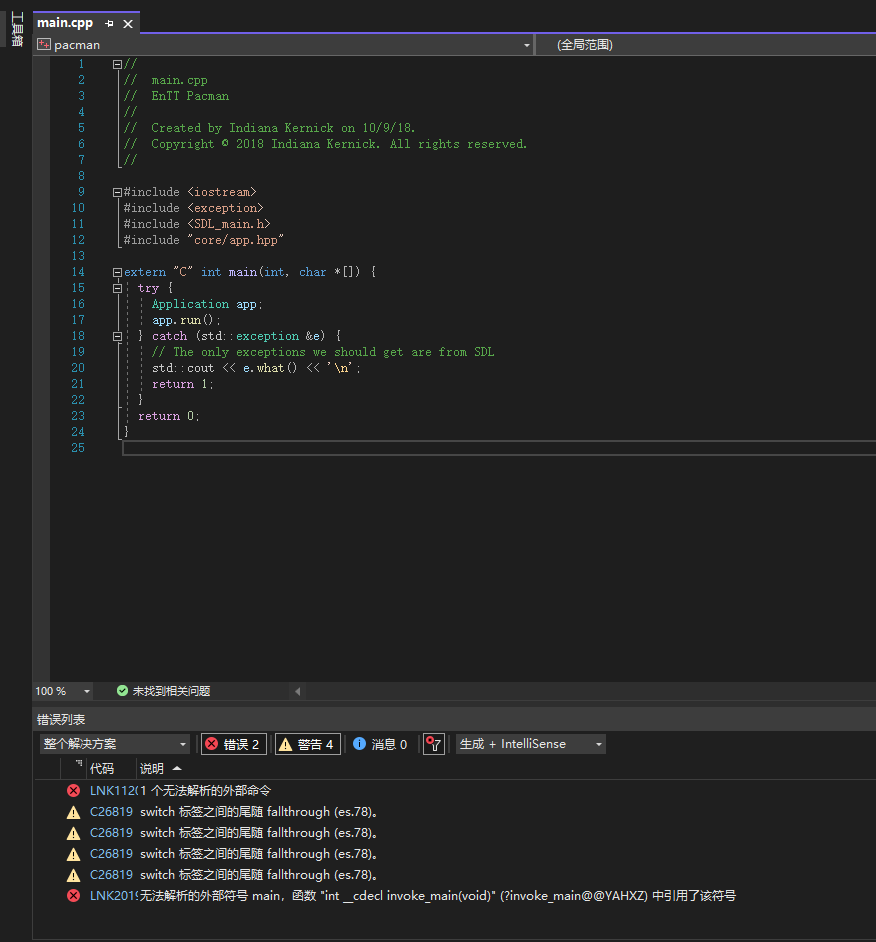Viewport: 876px width, 942px height.
Task: Click the #include <SDL_main.h> line
Action: click(x=197, y=224)
